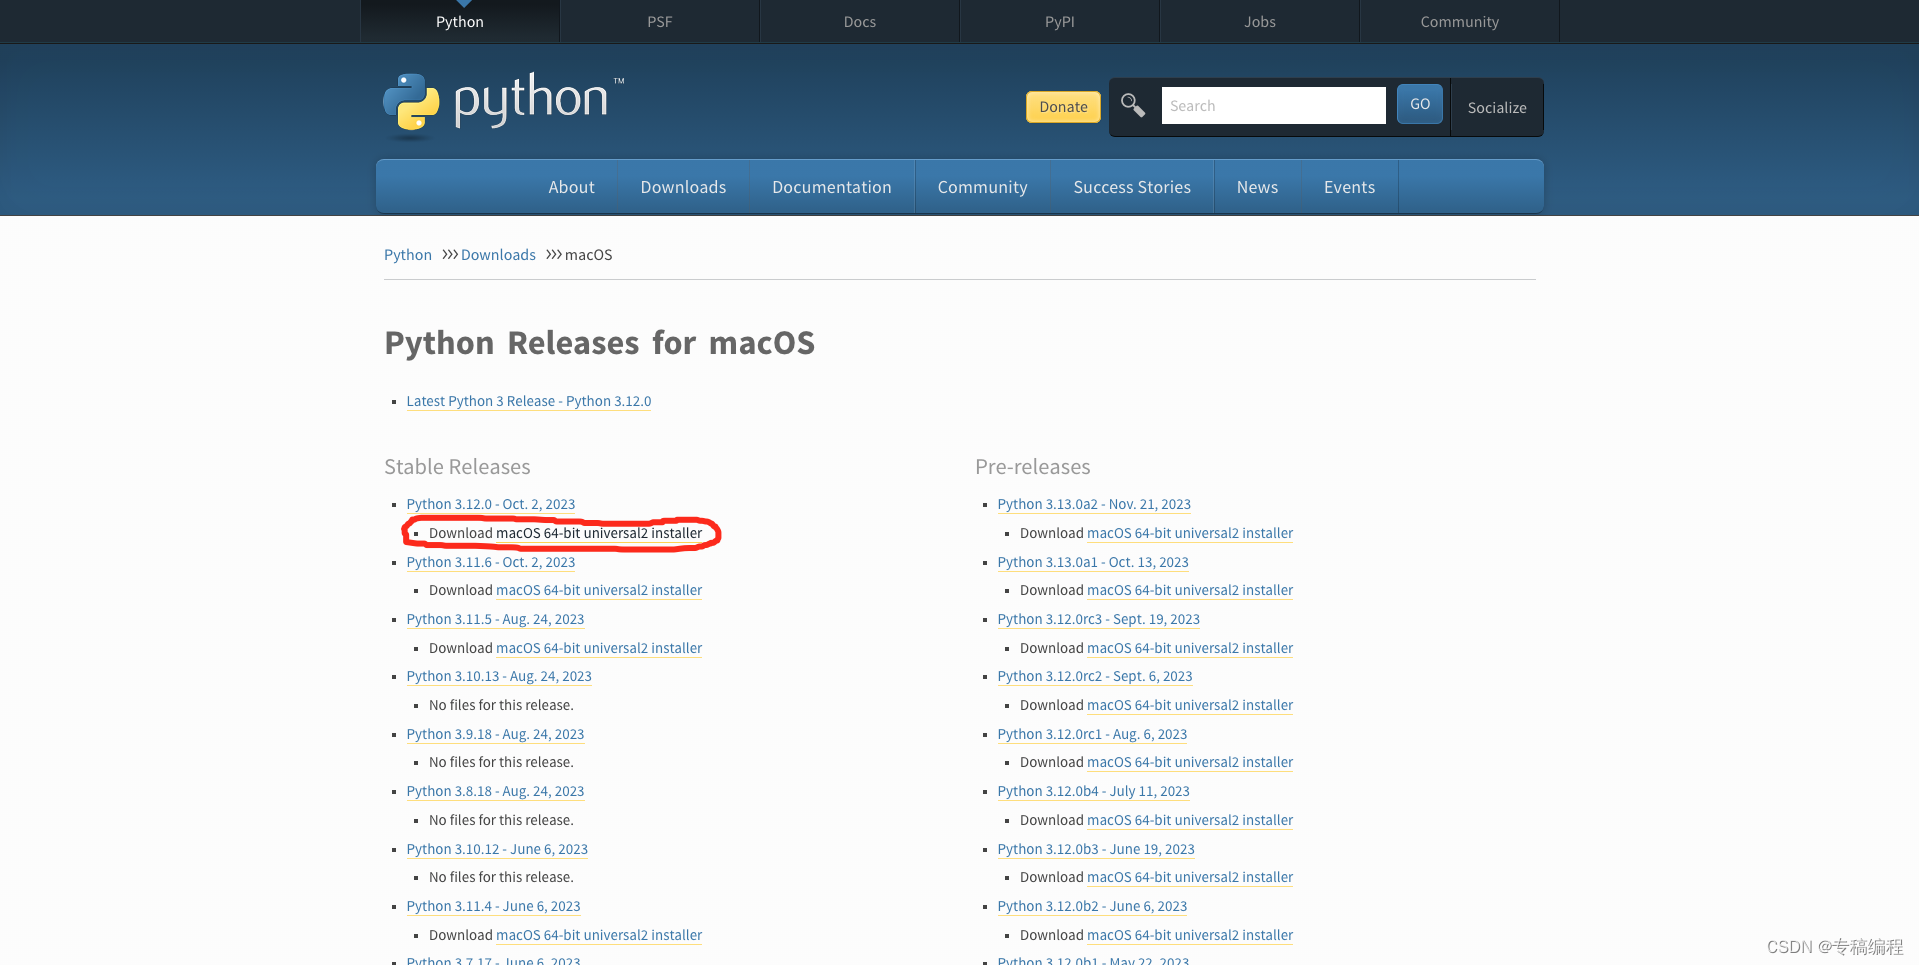1919x965 pixels.
Task: Open the Downloads navigation menu
Action: 683,187
